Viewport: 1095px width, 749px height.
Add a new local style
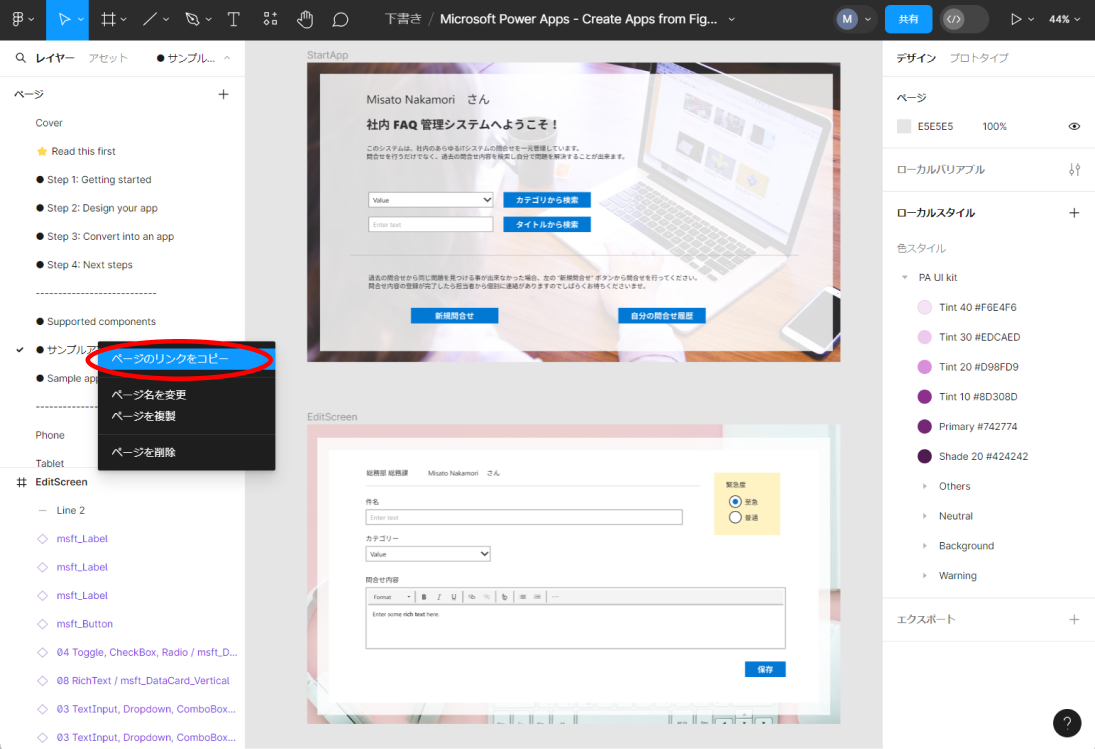click(1074, 213)
